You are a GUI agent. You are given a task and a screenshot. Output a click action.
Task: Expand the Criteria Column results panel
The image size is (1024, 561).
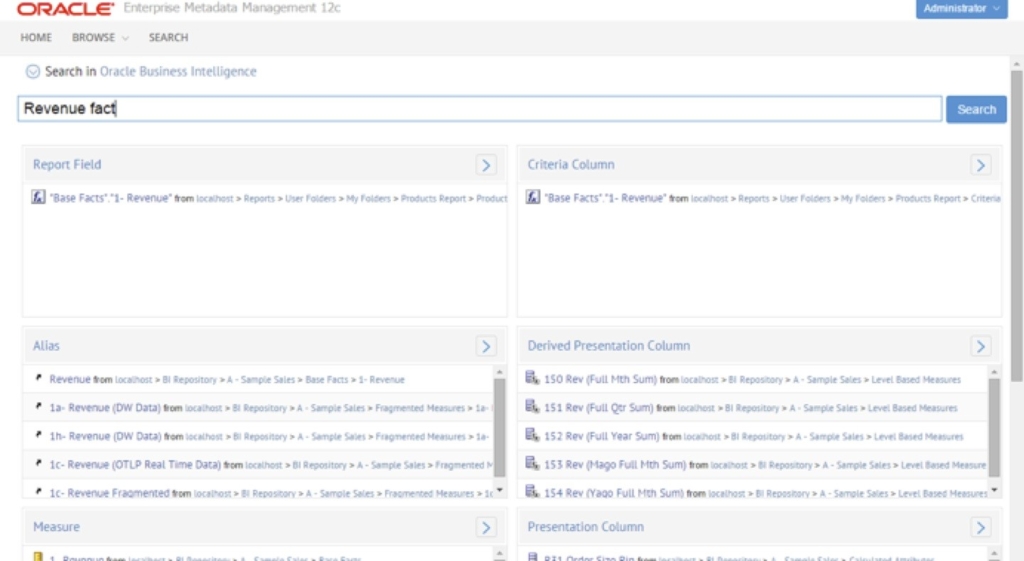click(x=980, y=165)
